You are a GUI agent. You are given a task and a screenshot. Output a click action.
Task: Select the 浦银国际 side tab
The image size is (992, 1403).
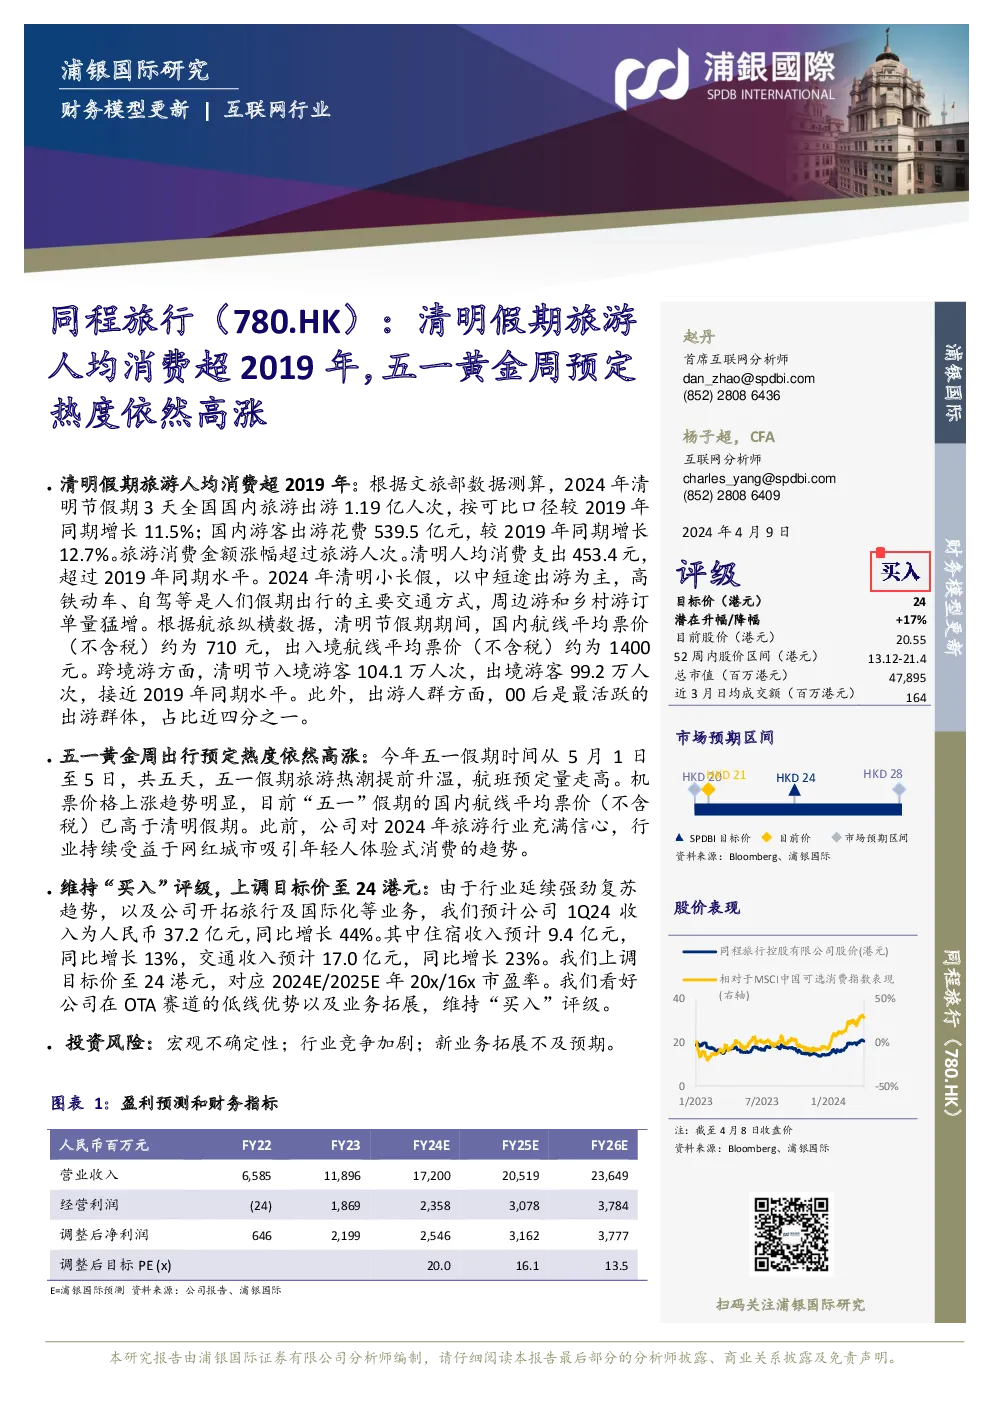[x=951, y=374]
